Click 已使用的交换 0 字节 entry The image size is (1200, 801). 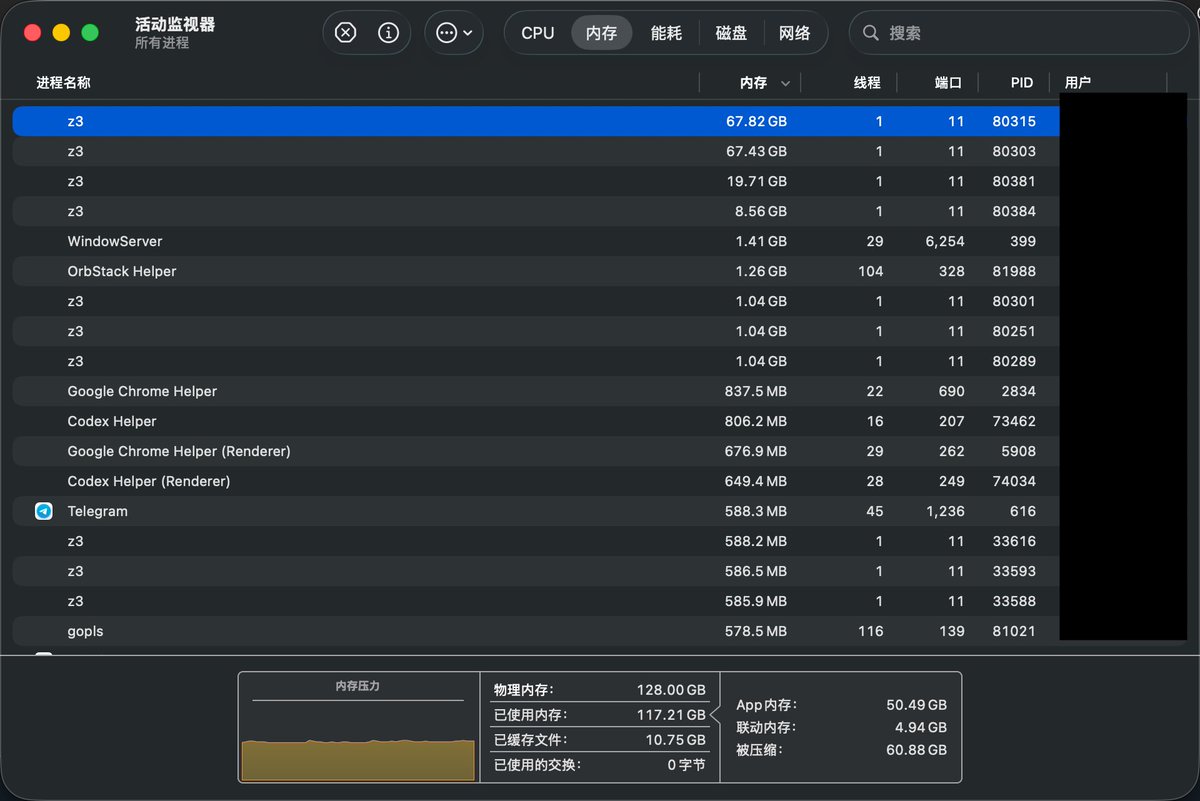[x=599, y=765]
